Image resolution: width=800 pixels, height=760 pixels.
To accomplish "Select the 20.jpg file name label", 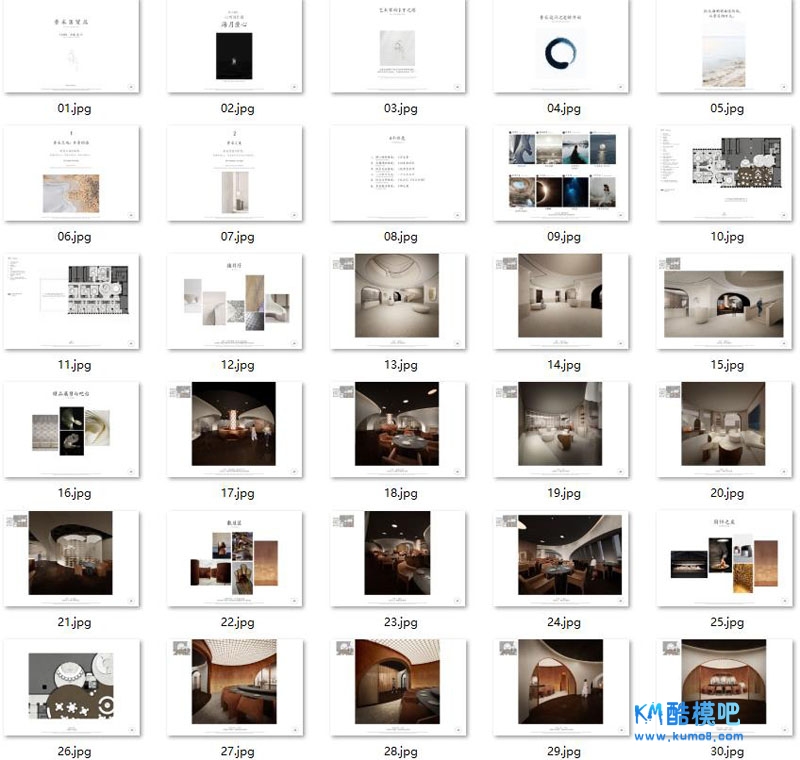I will tap(724, 493).
